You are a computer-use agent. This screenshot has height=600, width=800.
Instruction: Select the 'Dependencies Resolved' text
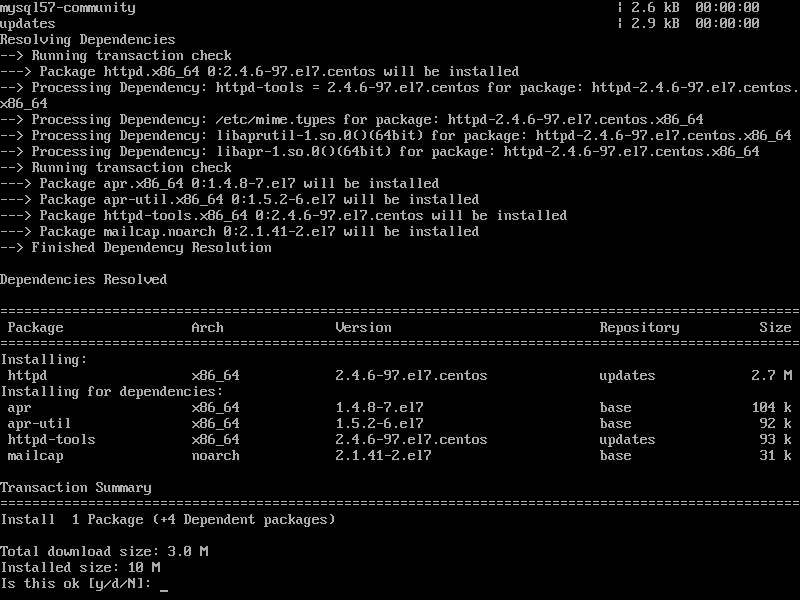(84, 280)
